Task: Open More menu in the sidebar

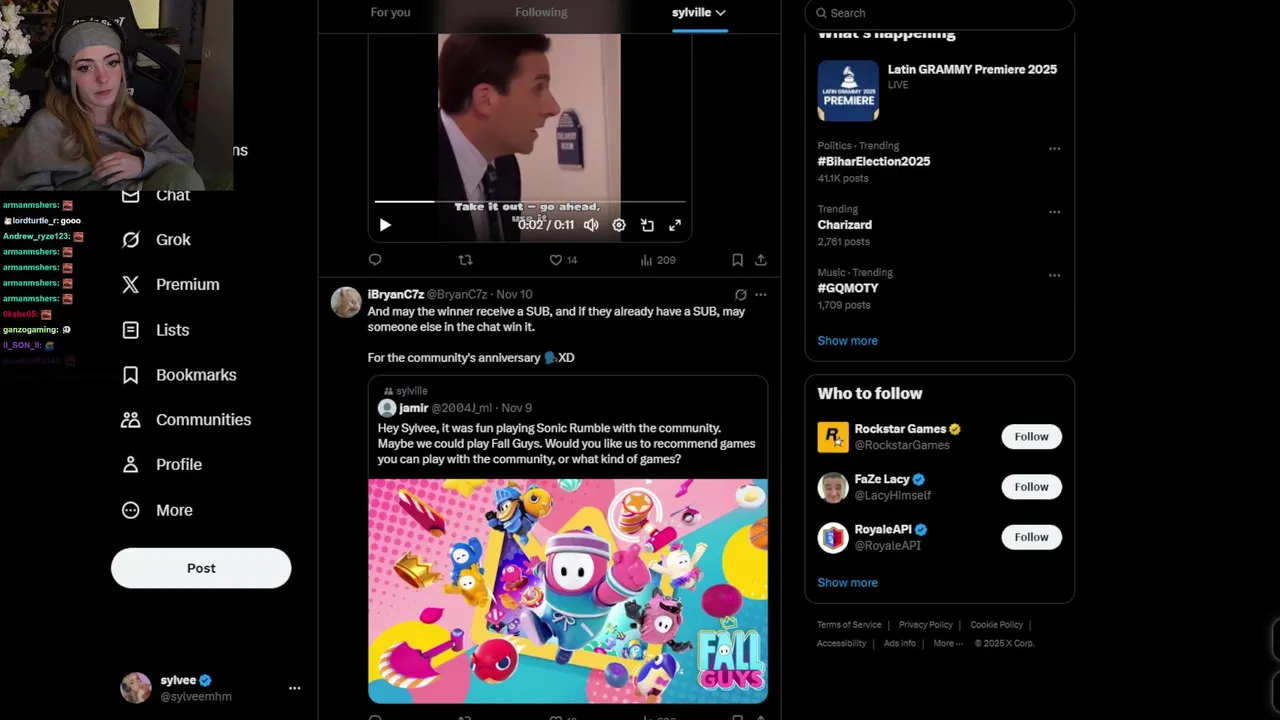Action: pos(157,510)
